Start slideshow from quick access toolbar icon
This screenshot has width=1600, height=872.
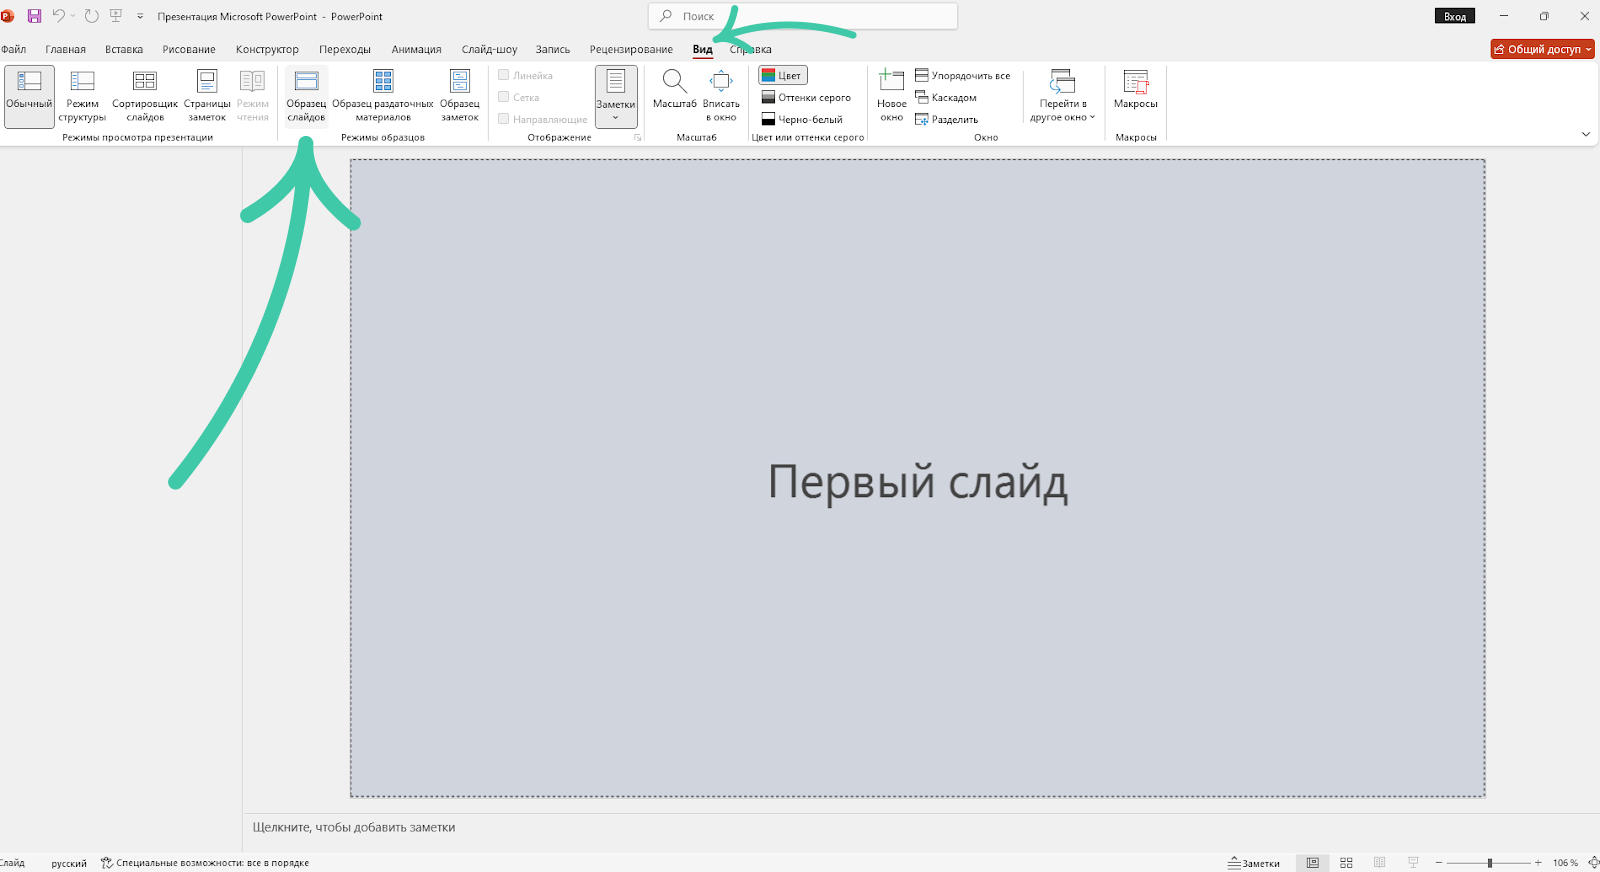click(116, 16)
